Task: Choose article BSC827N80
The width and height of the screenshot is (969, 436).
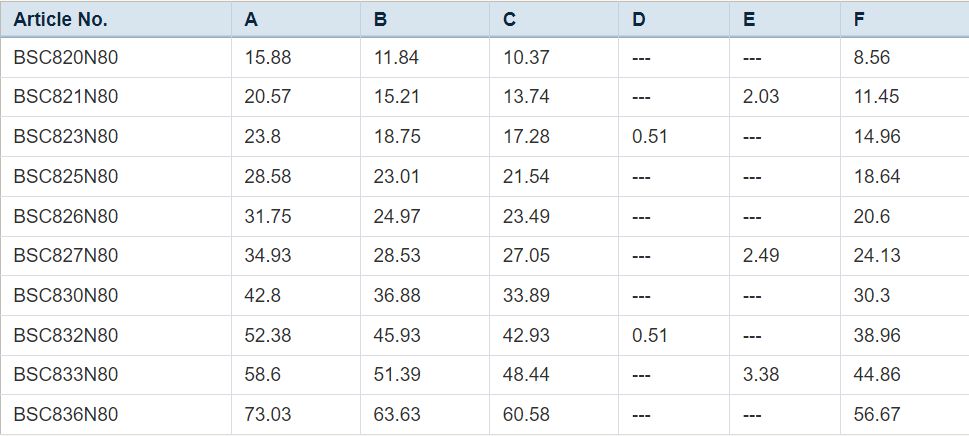Action: click(x=66, y=256)
